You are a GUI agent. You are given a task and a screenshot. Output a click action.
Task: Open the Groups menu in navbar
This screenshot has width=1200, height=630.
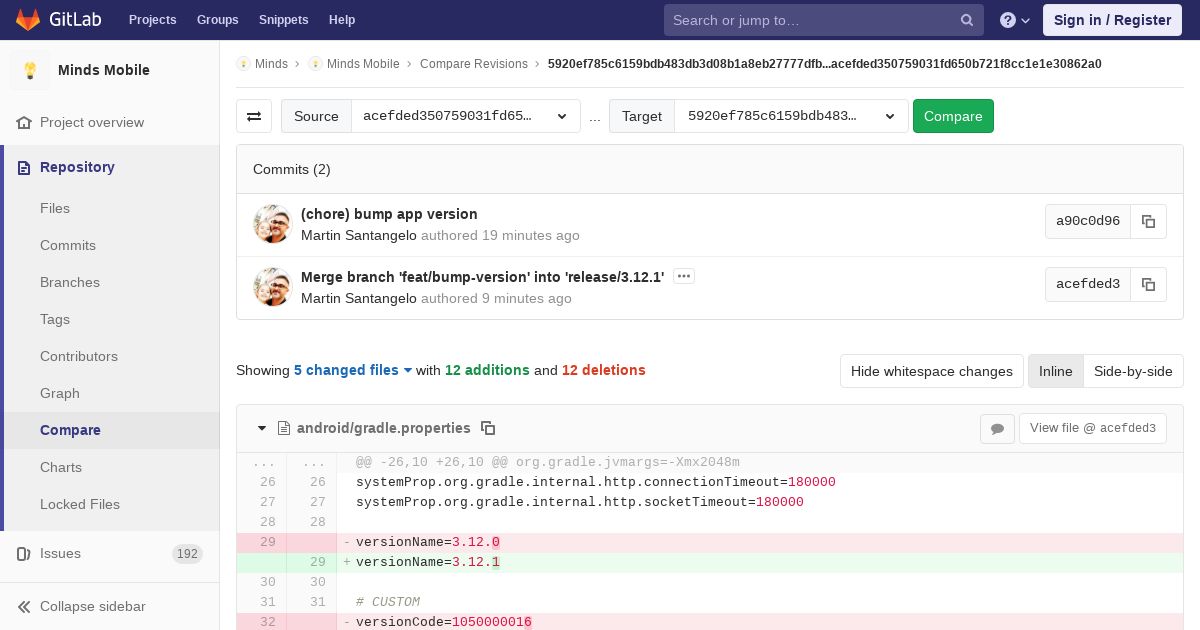pyautogui.click(x=217, y=20)
